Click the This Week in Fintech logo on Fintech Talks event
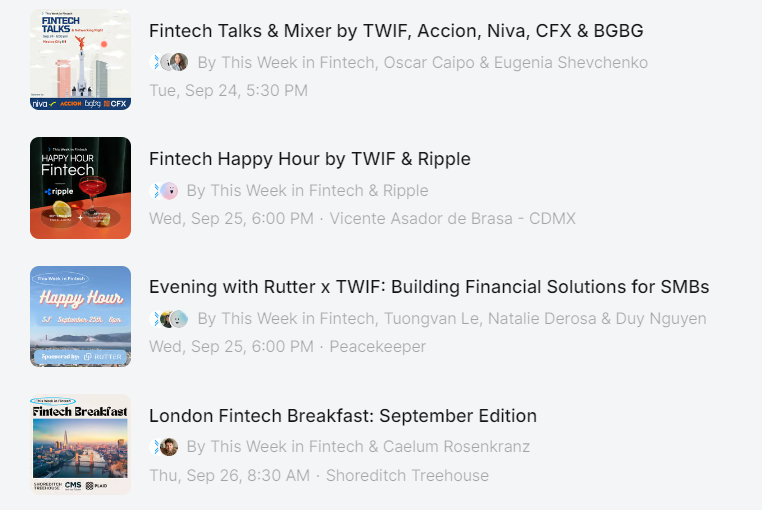This screenshot has height=510, width=762. (155, 62)
